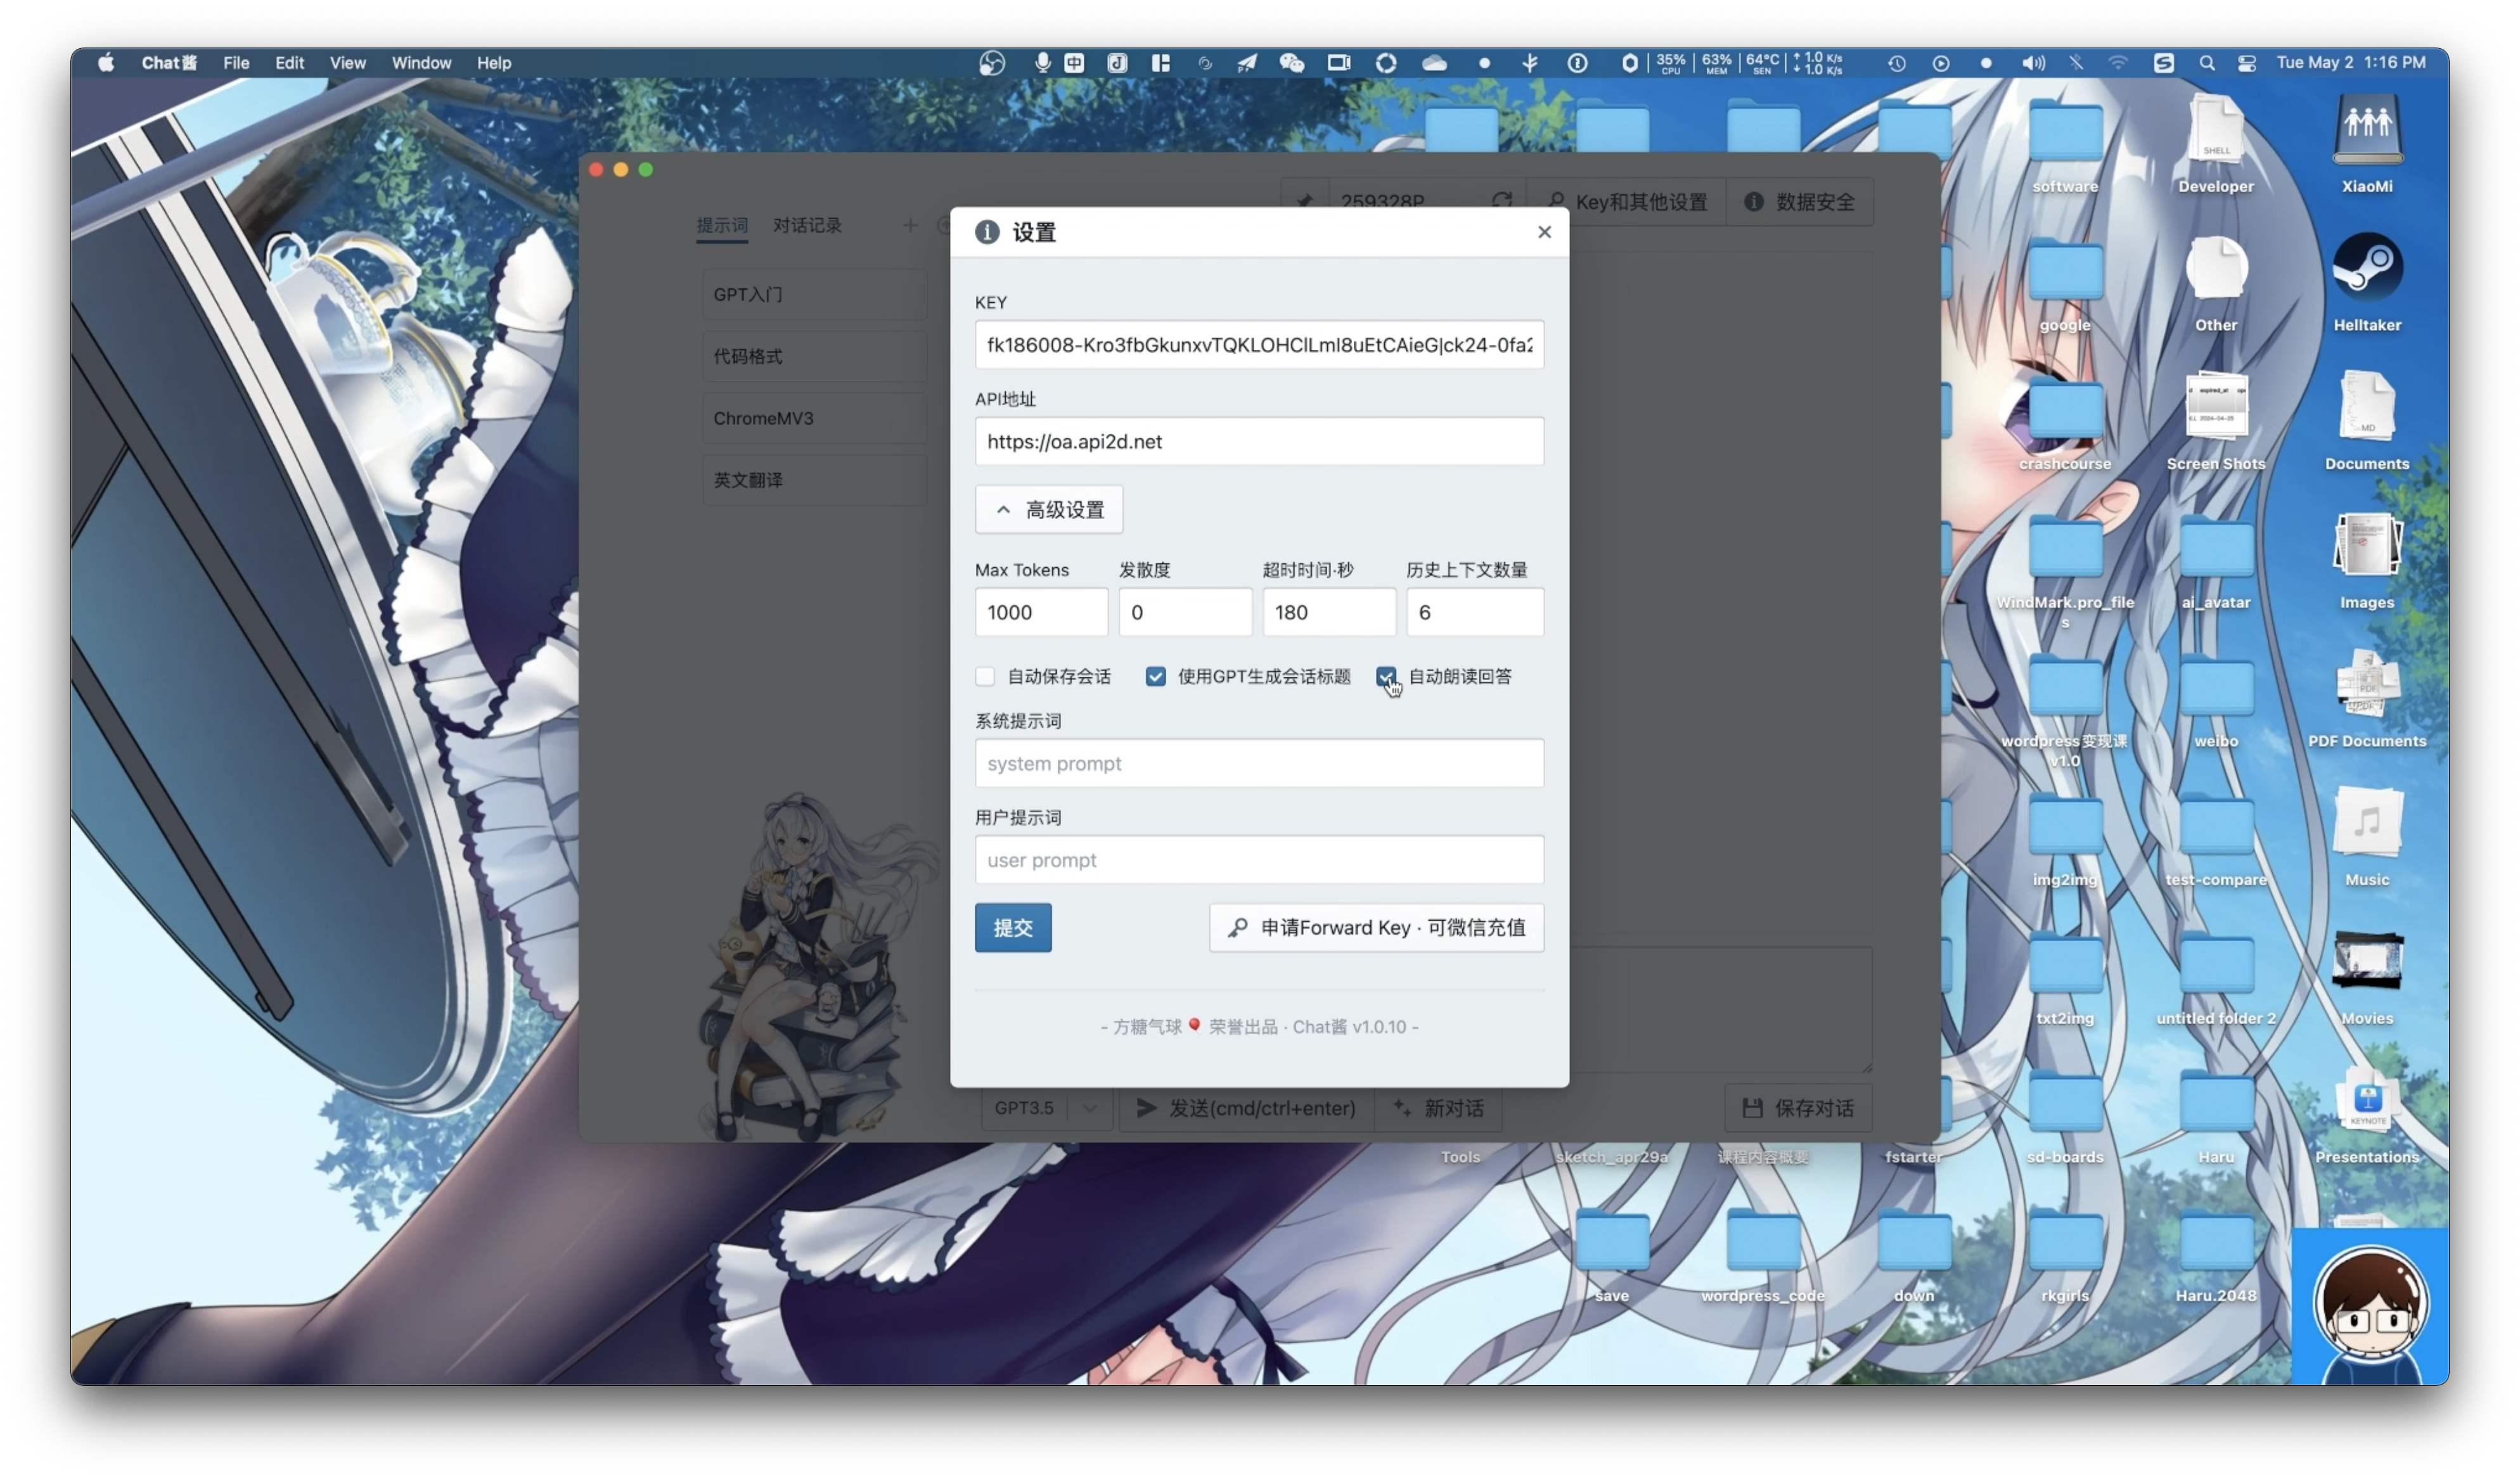
Task: Open the Edit menu
Action: pos(289,63)
